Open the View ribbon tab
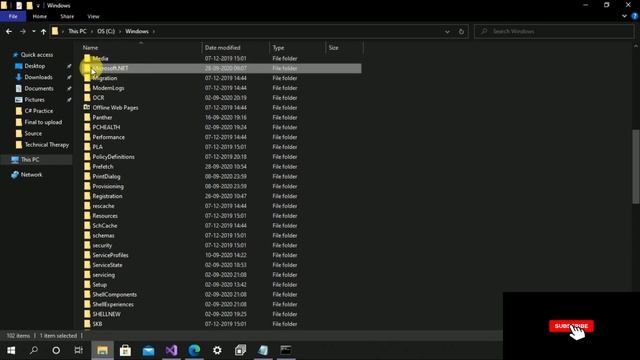The height and width of the screenshot is (360, 640). click(x=93, y=16)
